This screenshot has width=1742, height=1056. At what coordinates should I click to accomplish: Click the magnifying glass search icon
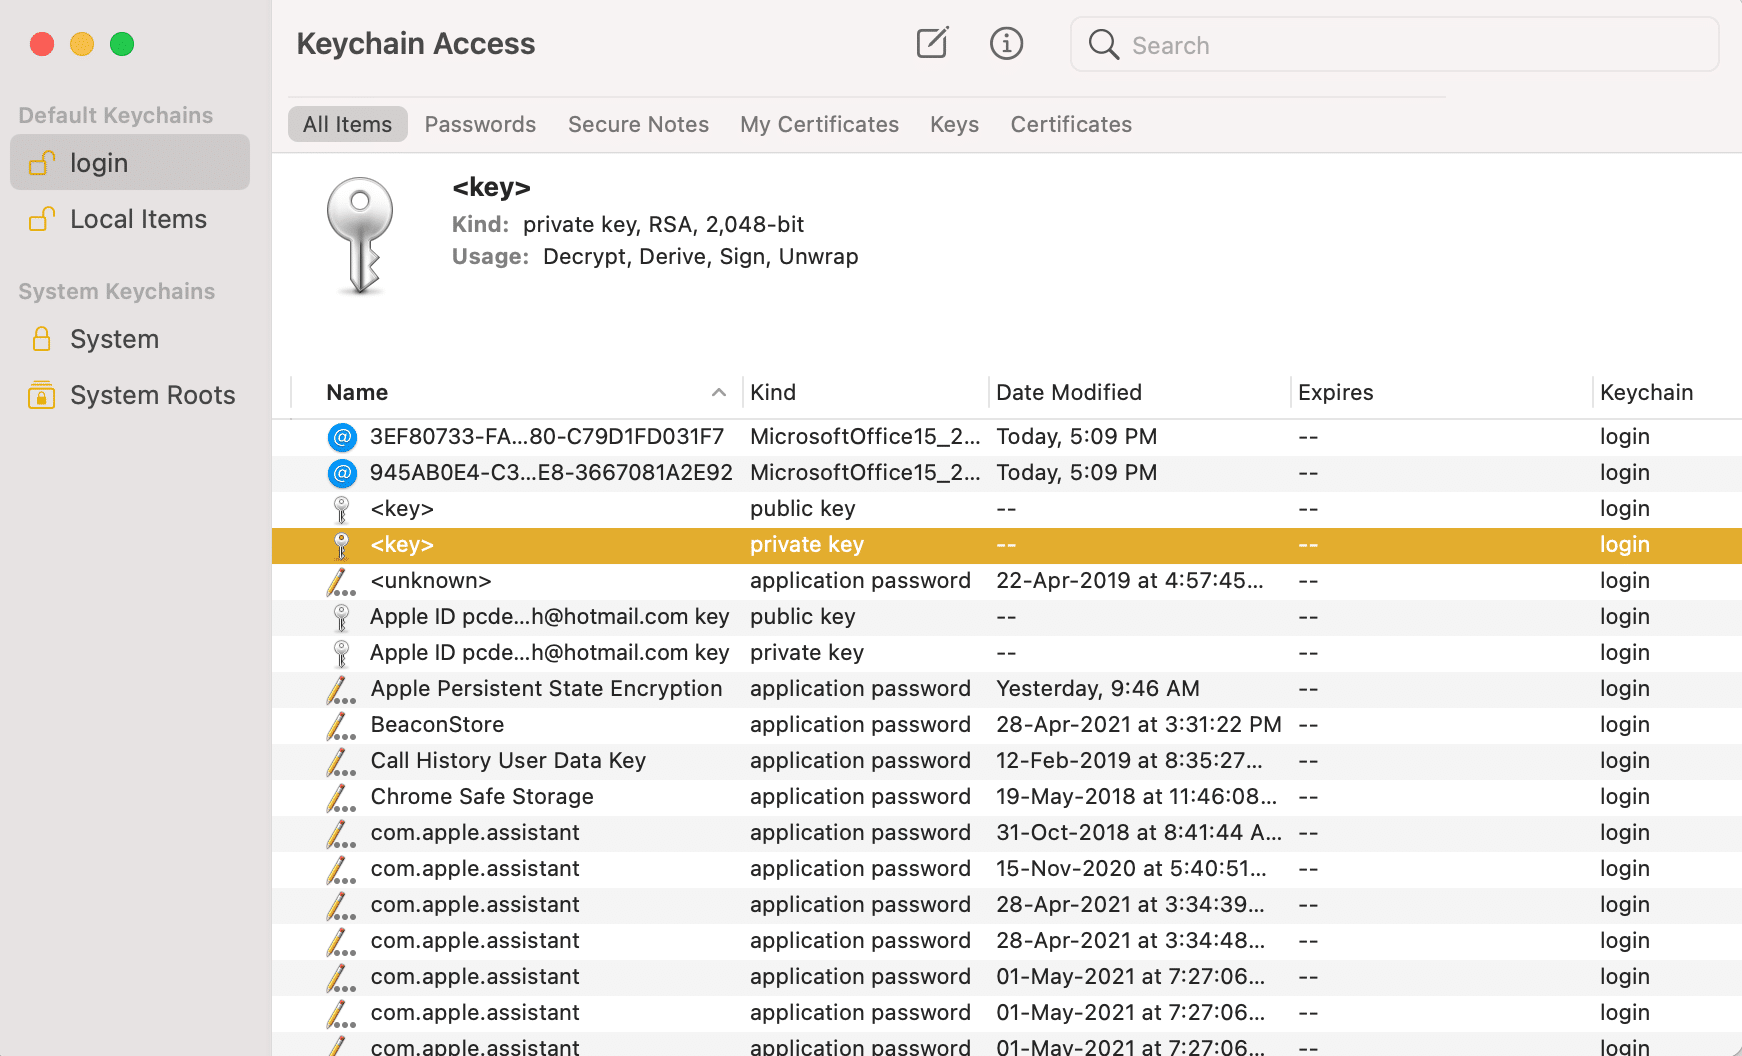(1103, 45)
